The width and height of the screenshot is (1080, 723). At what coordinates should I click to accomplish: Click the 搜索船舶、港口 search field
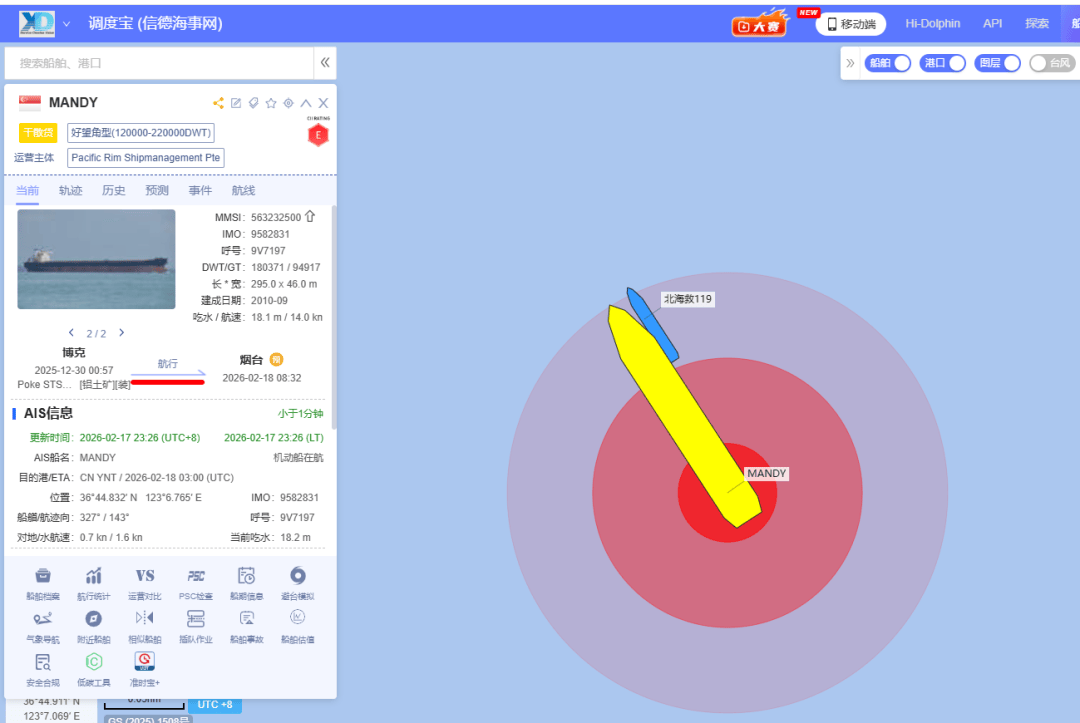click(x=160, y=63)
